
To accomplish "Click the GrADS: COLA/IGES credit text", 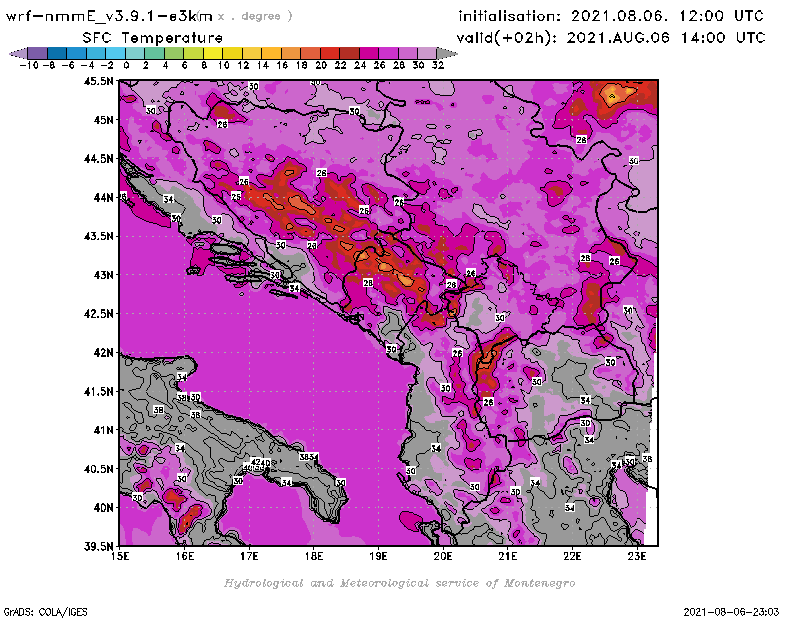I will 36,610.
